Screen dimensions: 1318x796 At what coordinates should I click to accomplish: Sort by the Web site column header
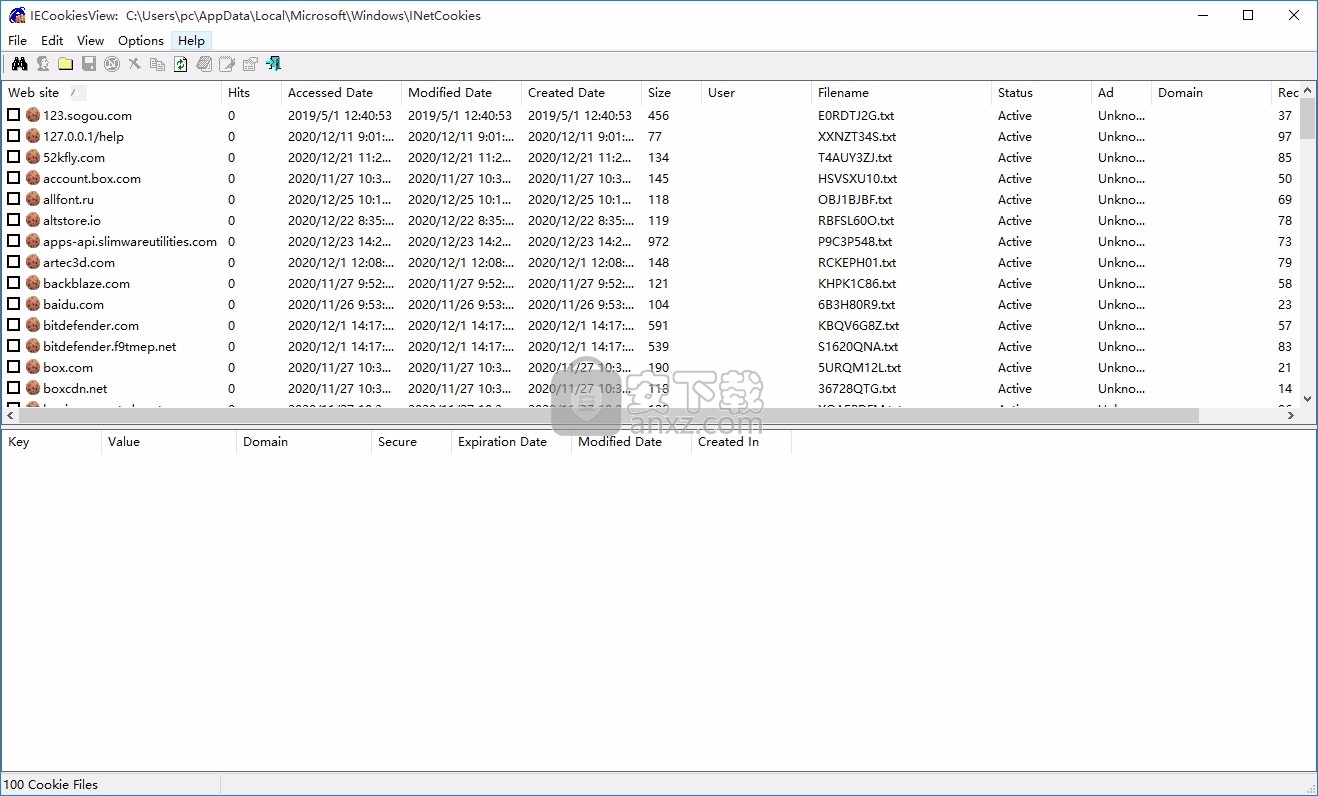[x=111, y=92]
